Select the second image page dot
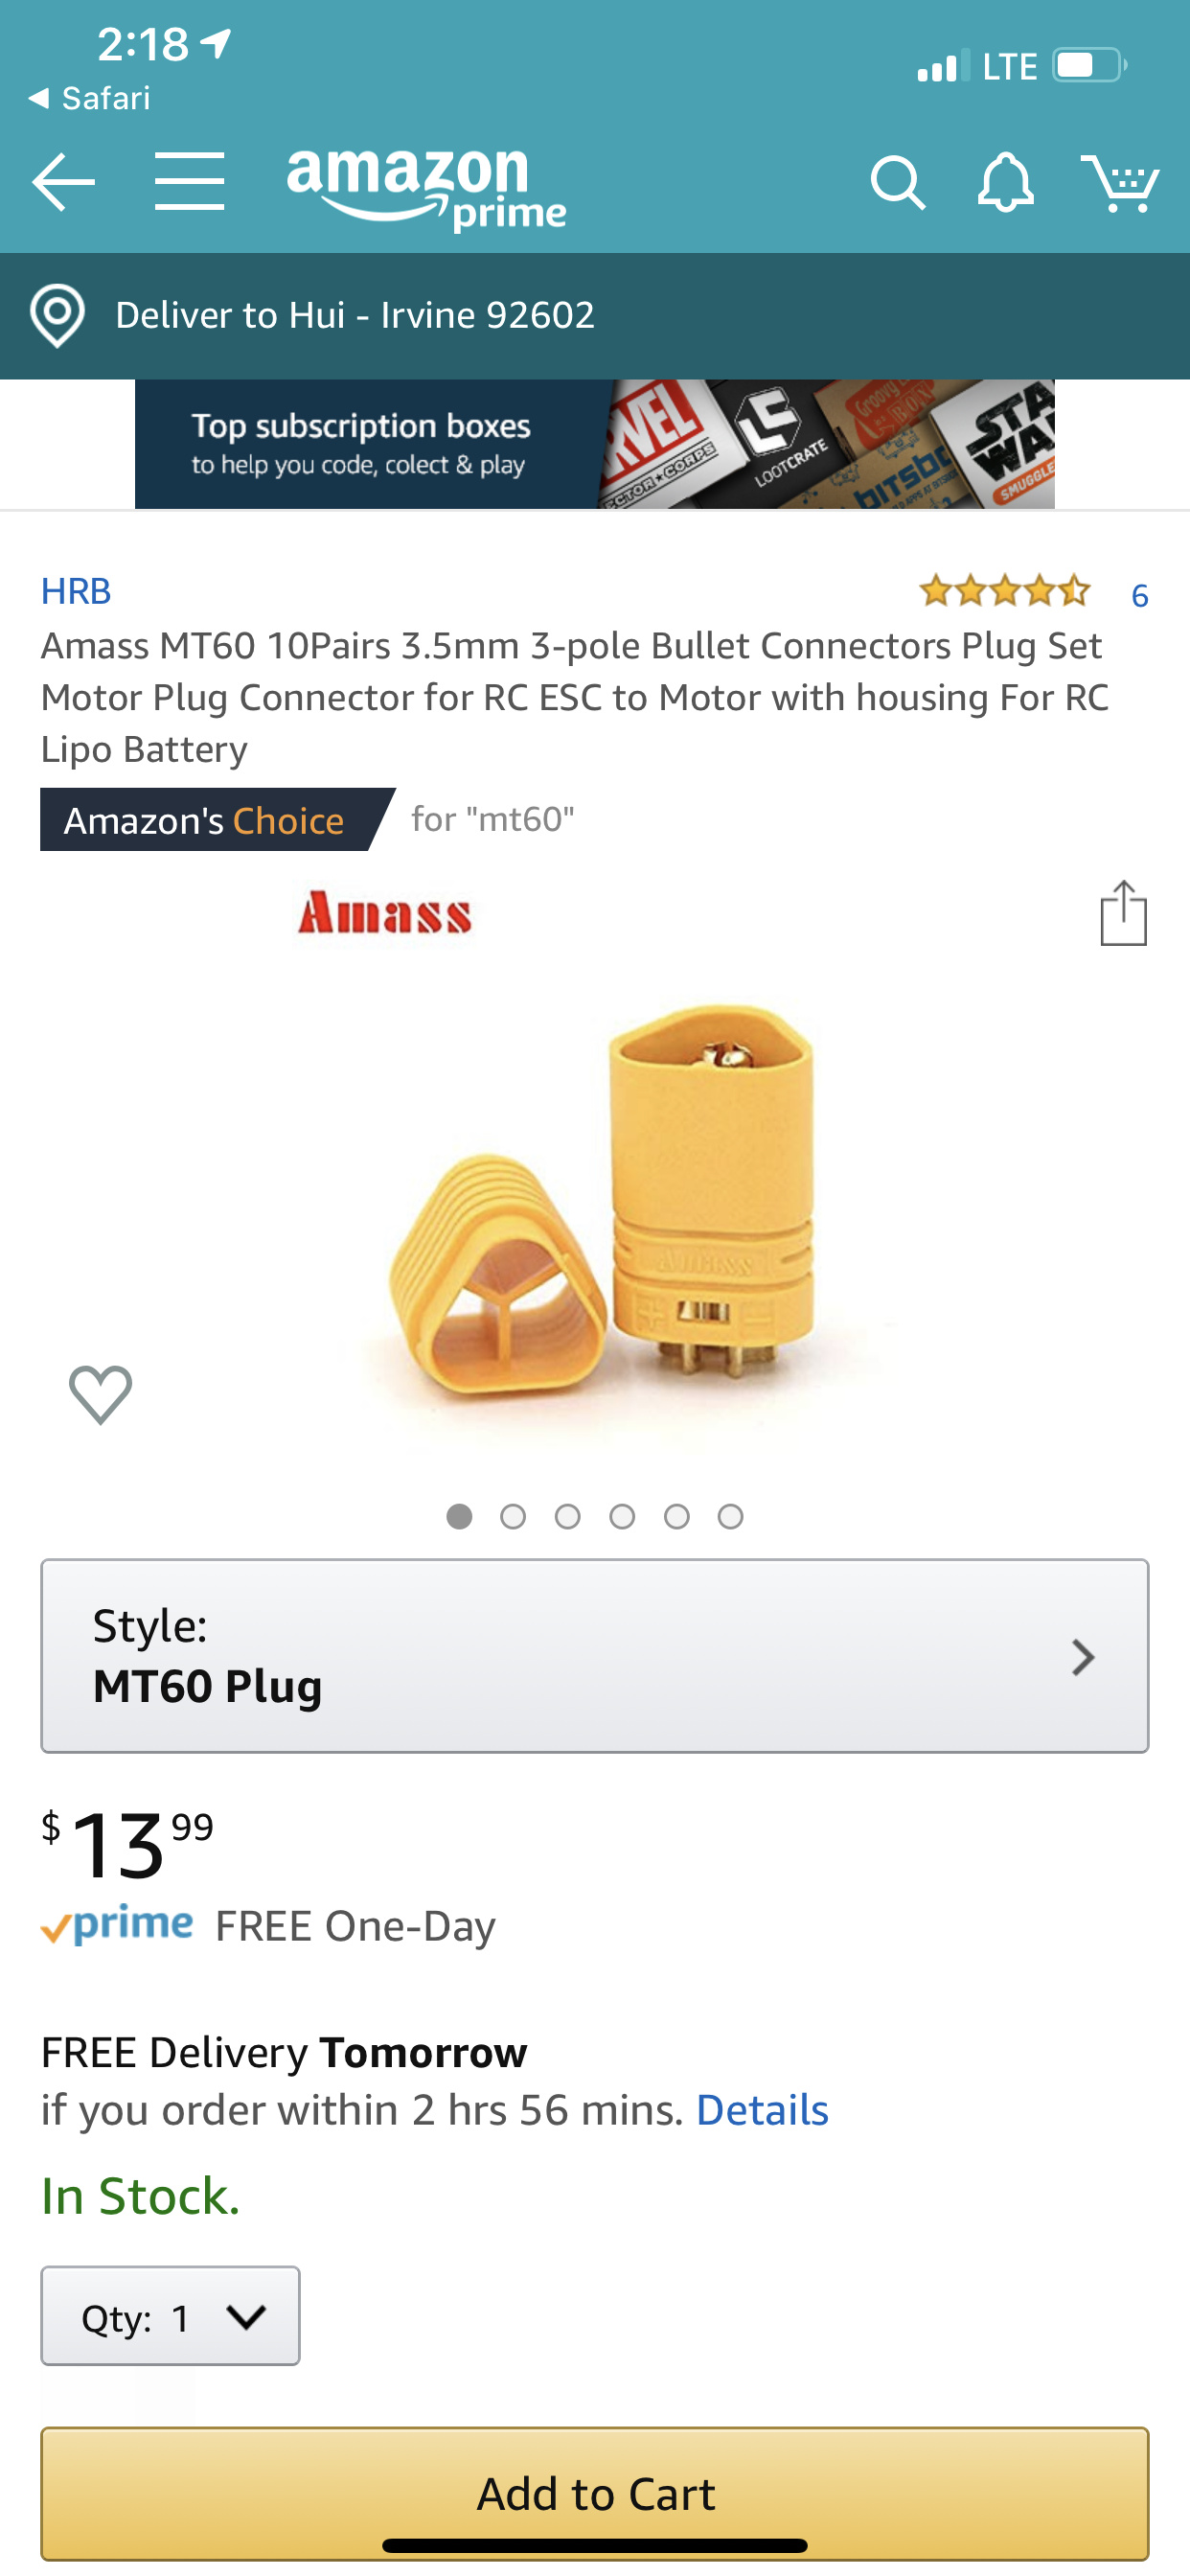The image size is (1190, 2576). (x=513, y=1517)
